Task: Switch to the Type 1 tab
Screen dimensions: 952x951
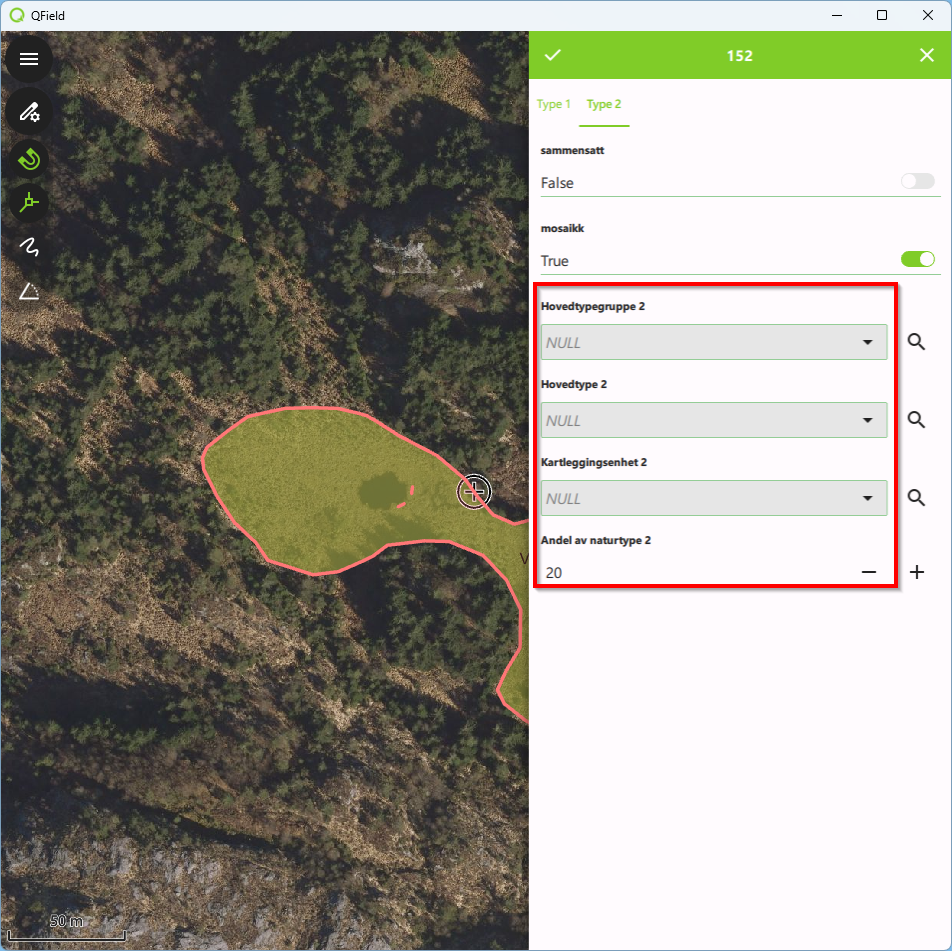Action: tap(554, 104)
